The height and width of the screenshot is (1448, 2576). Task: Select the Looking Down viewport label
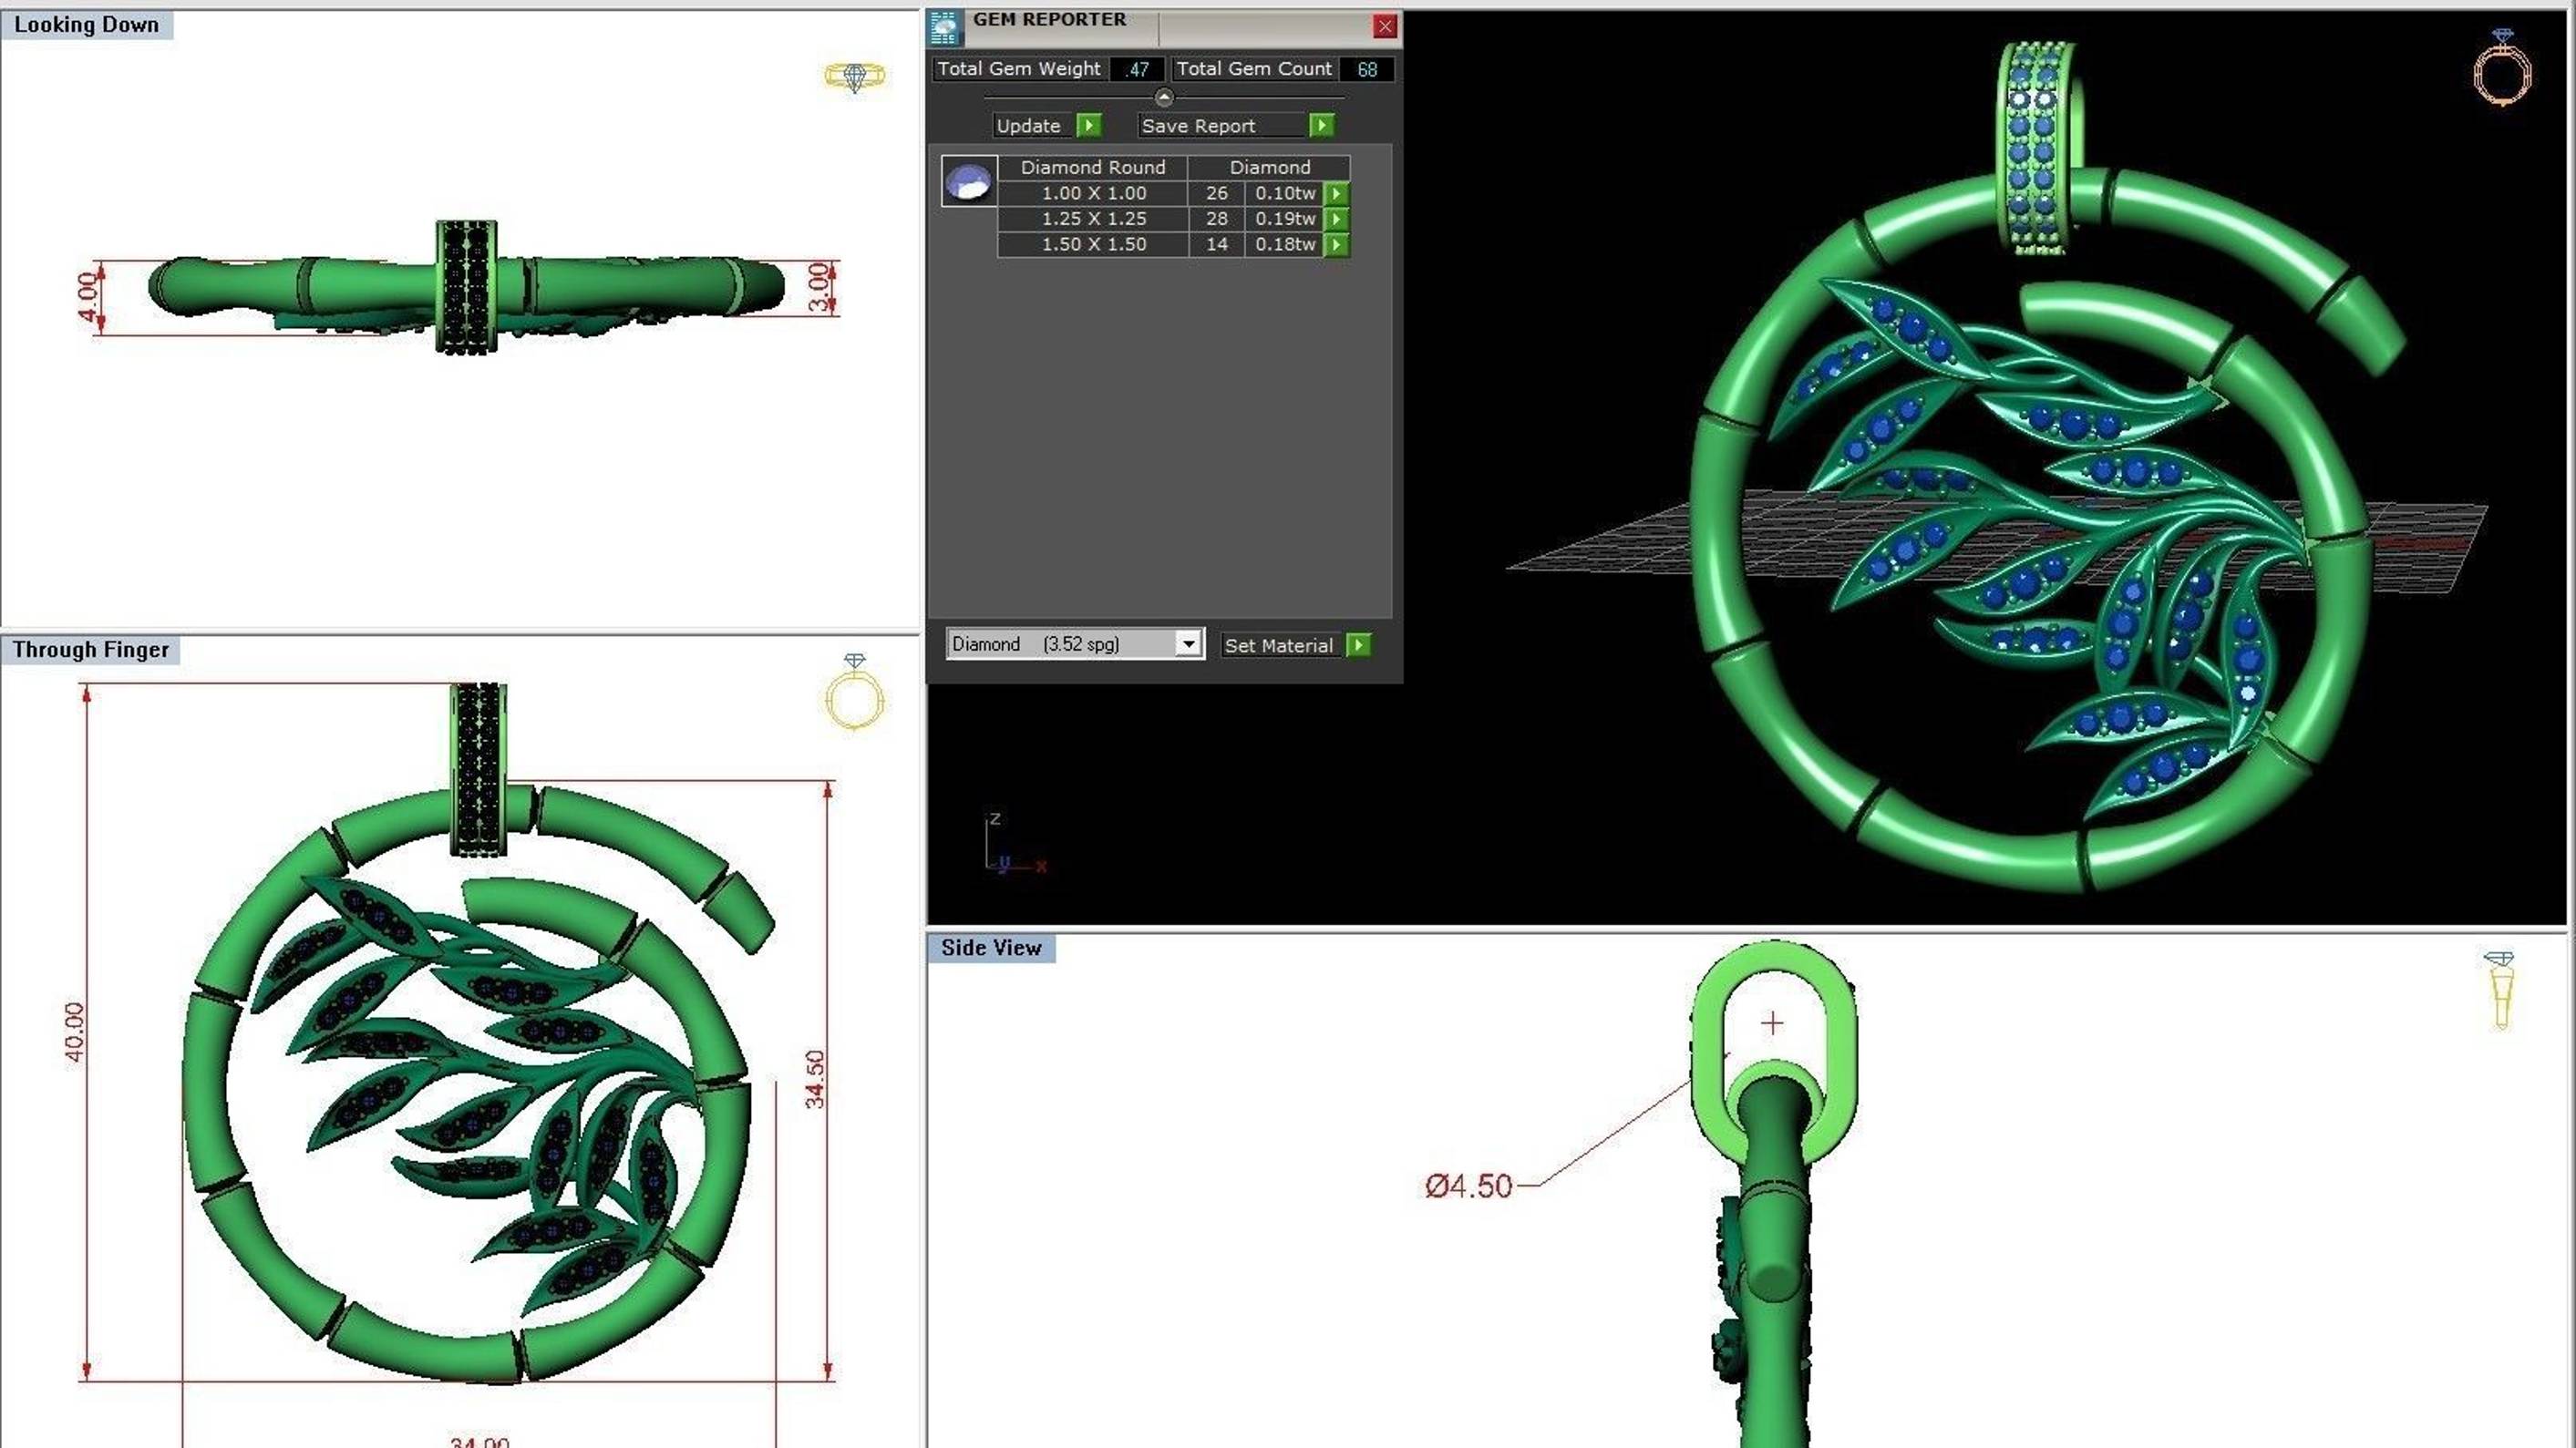[x=86, y=25]
